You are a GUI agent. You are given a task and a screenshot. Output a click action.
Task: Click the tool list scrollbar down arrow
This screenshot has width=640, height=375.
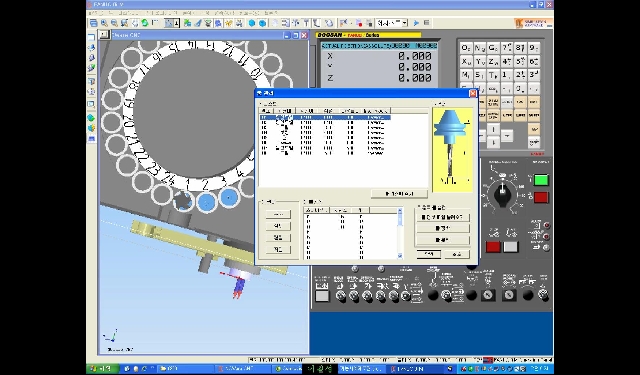(x=400, y=256)
